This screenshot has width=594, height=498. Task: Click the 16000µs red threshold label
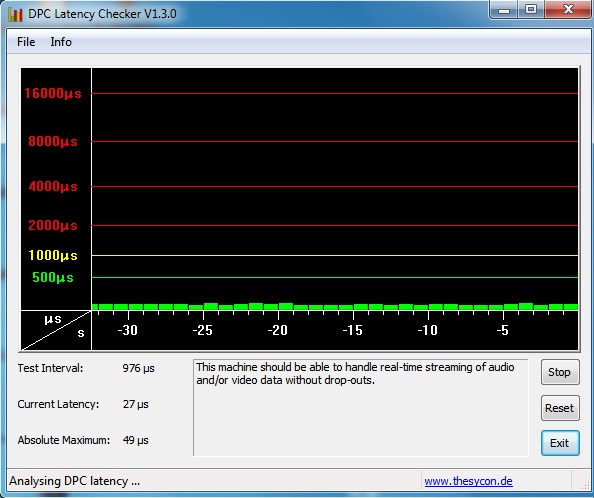(53, 93)
